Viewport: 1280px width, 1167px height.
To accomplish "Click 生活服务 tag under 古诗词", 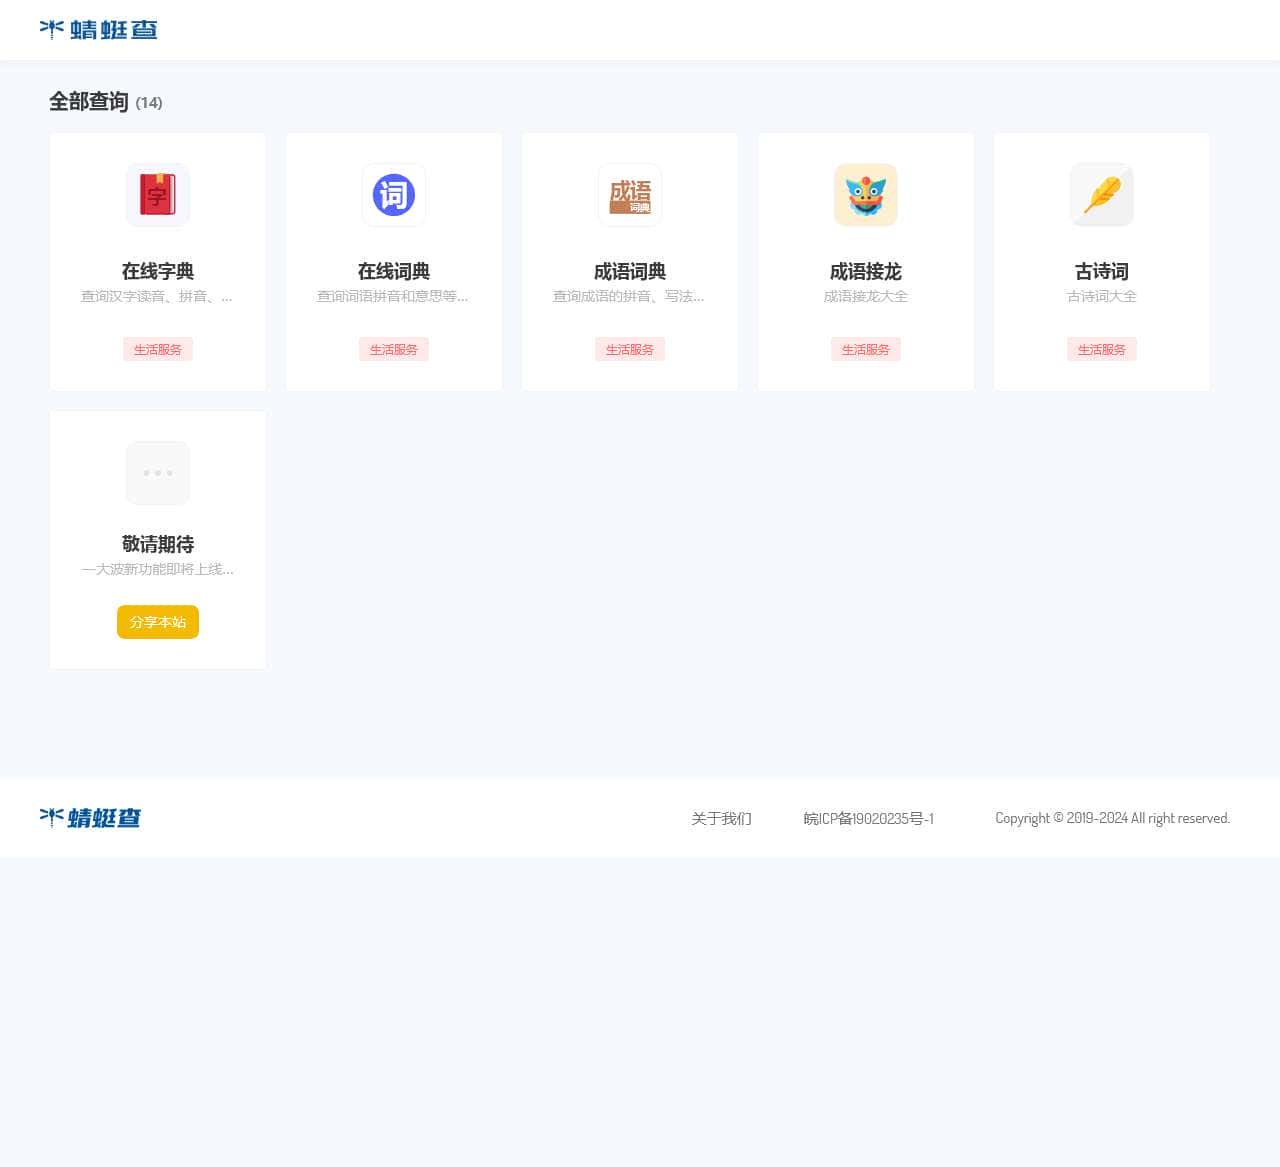I will [x=1102, y=349].
